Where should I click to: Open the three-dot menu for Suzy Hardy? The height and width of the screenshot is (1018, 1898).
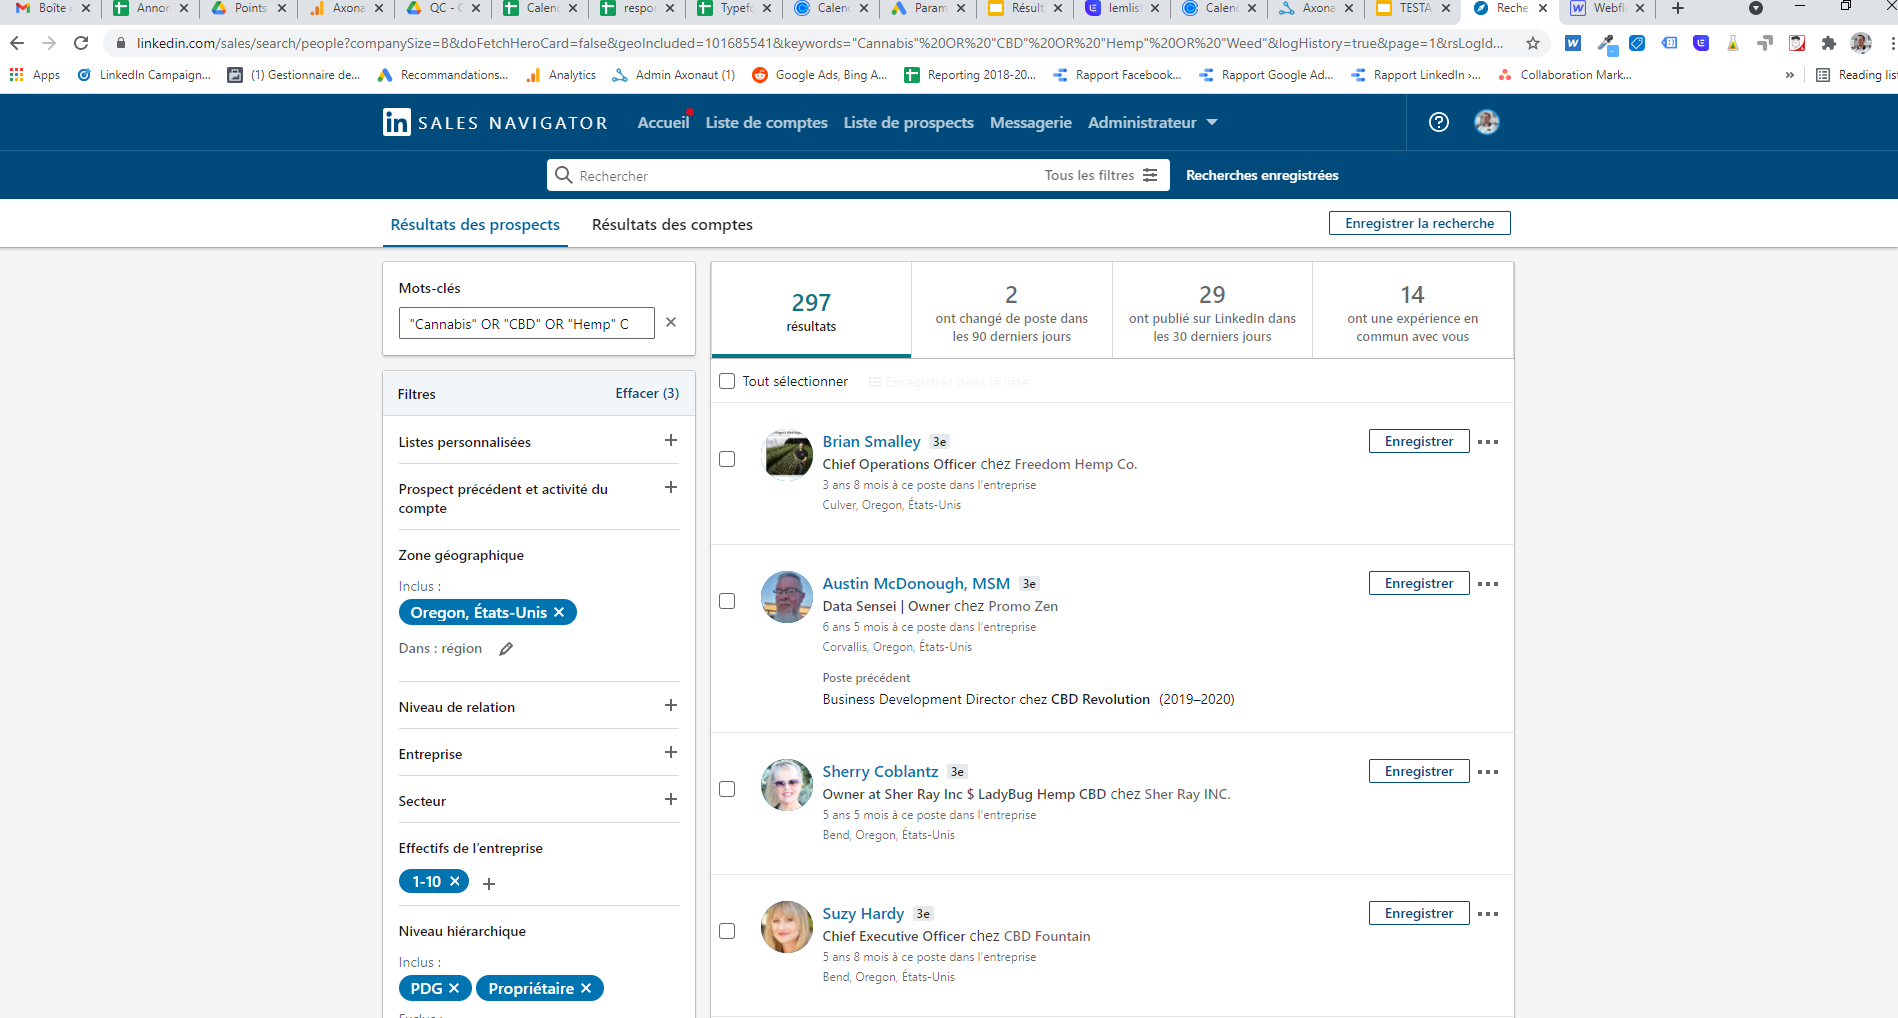tap(1488, 914)
